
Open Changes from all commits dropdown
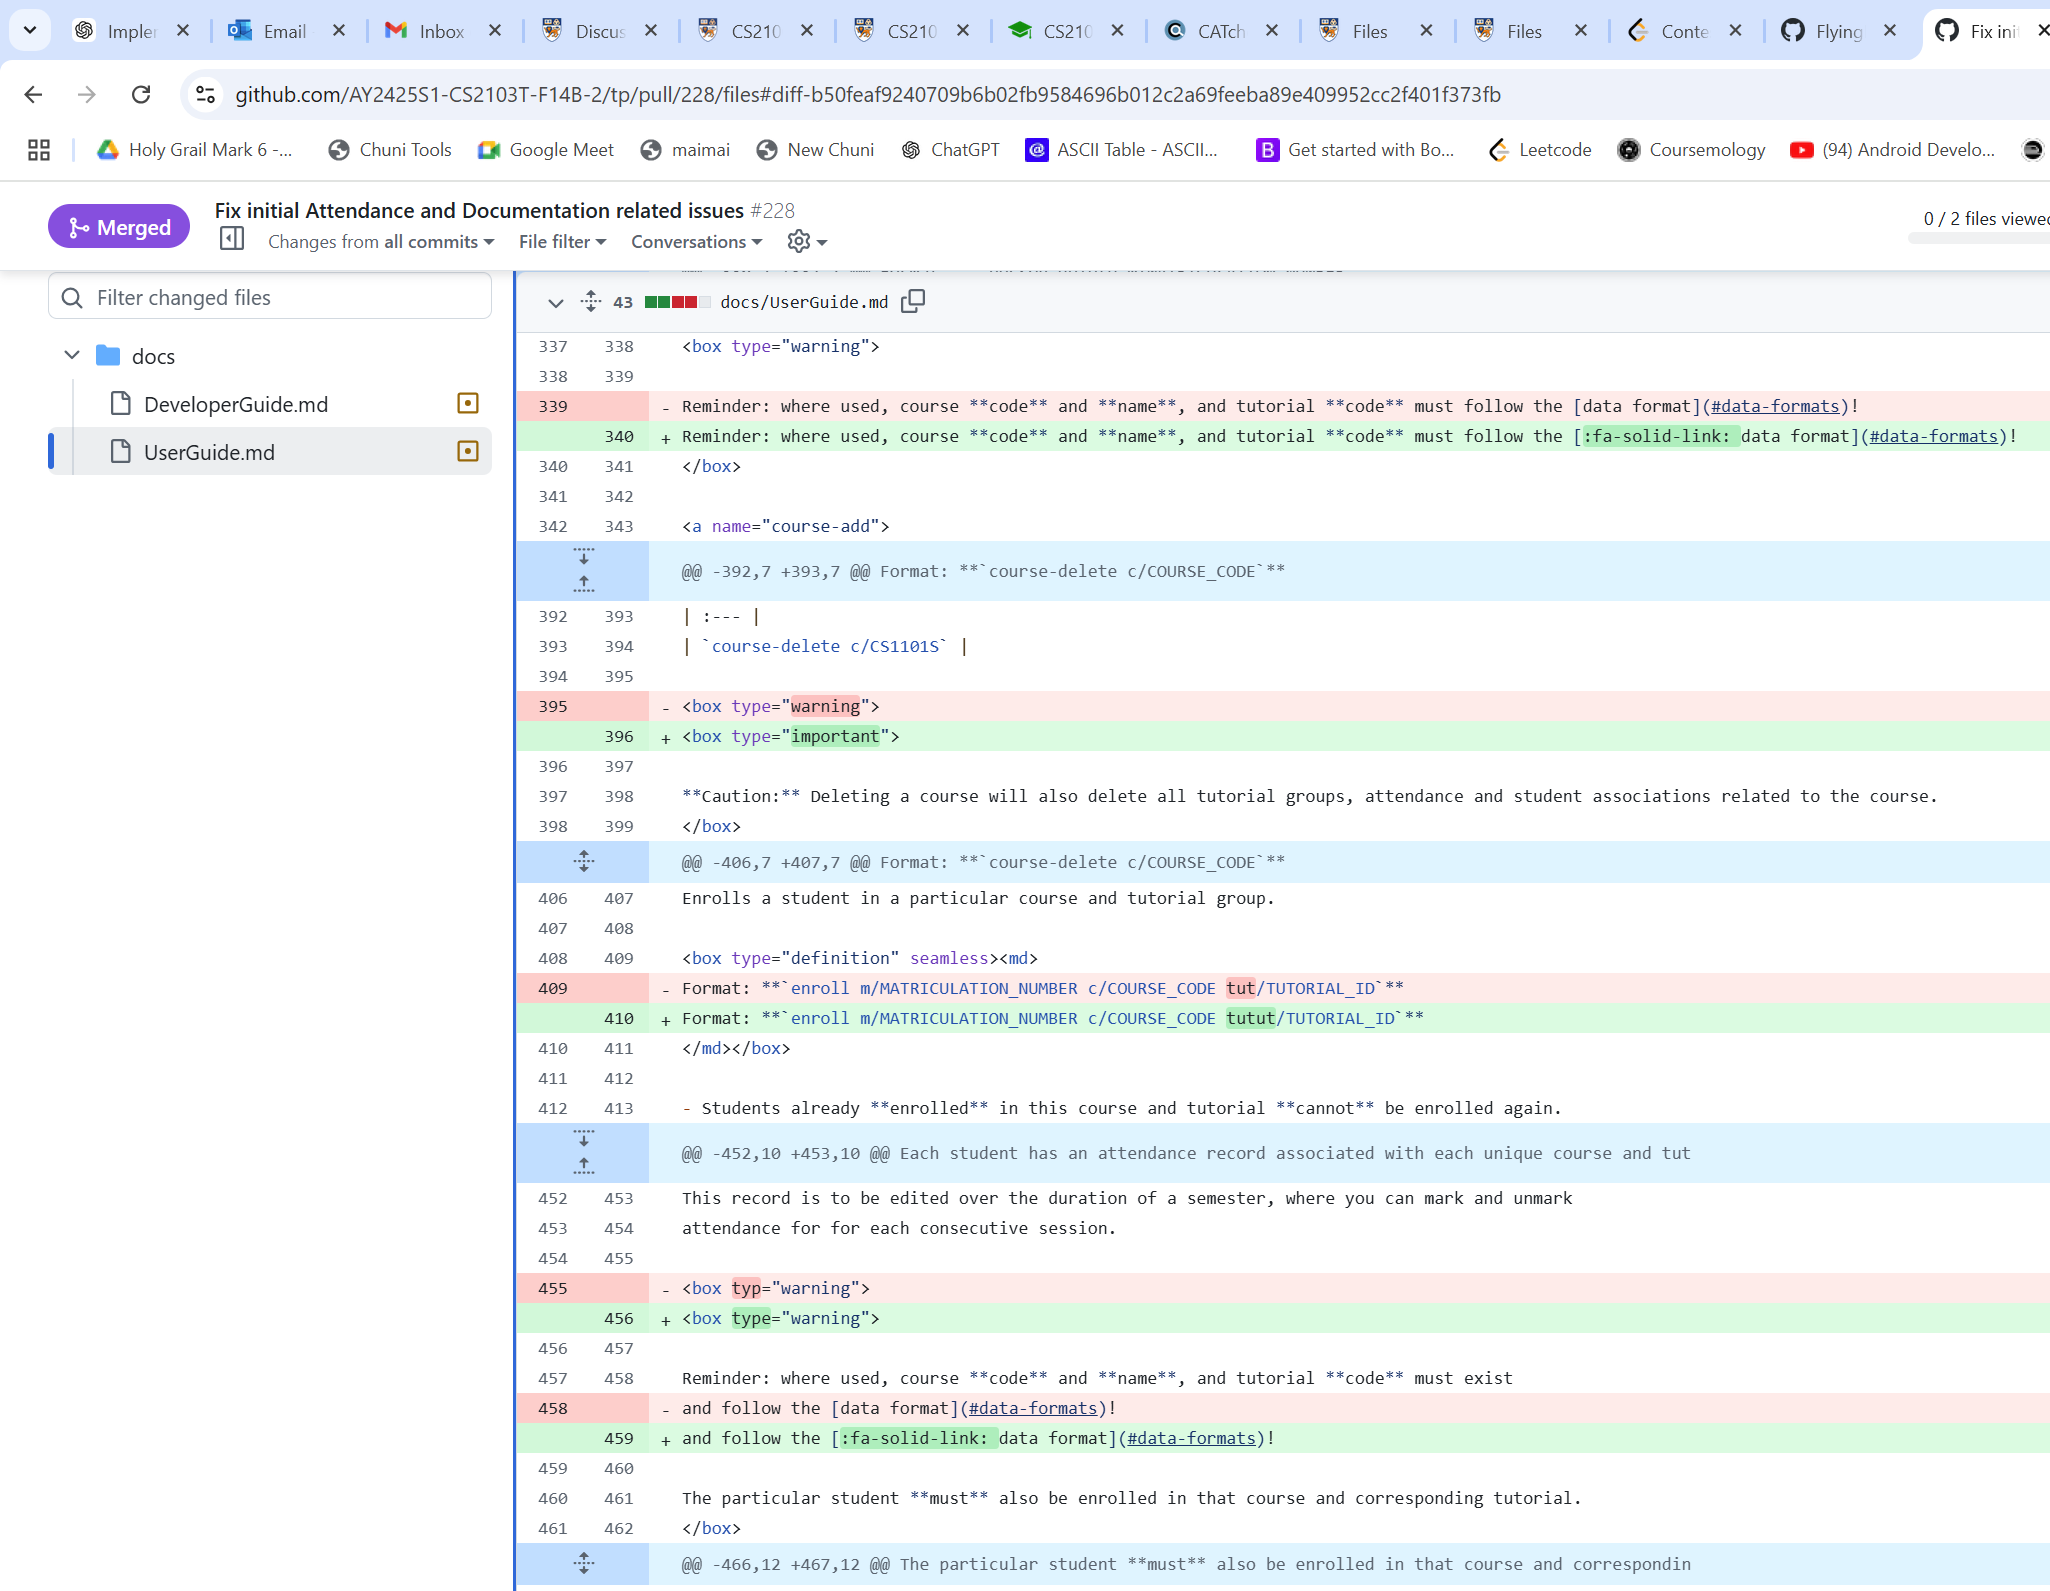pyautogui.click(x=380, y=242)
